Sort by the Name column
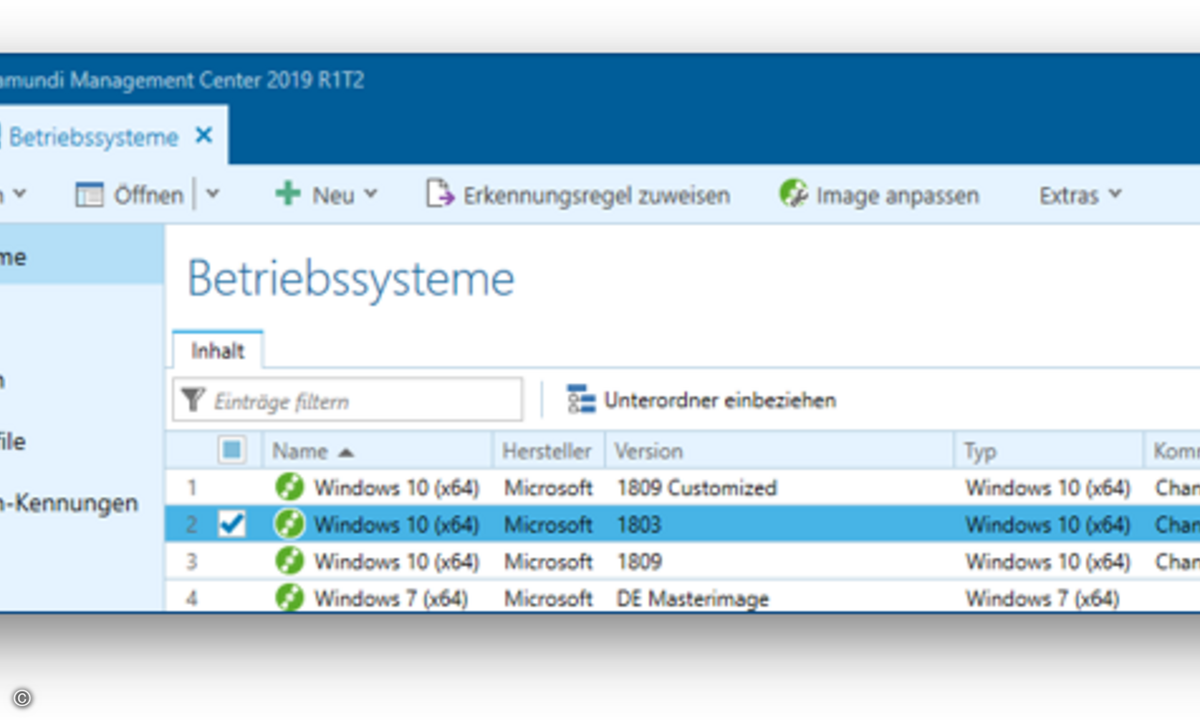 300,451
